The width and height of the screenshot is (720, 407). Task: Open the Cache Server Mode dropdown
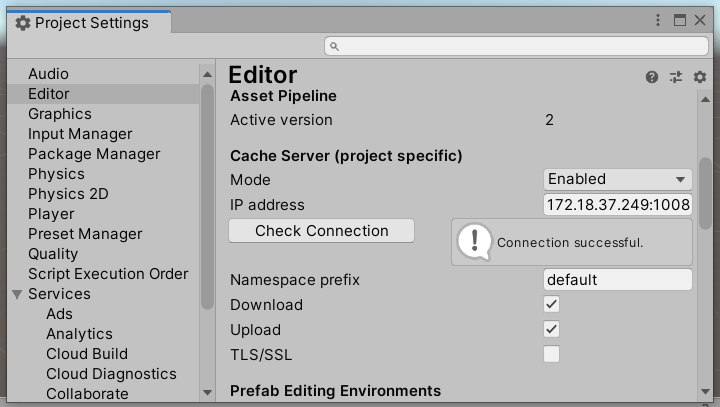618,179
